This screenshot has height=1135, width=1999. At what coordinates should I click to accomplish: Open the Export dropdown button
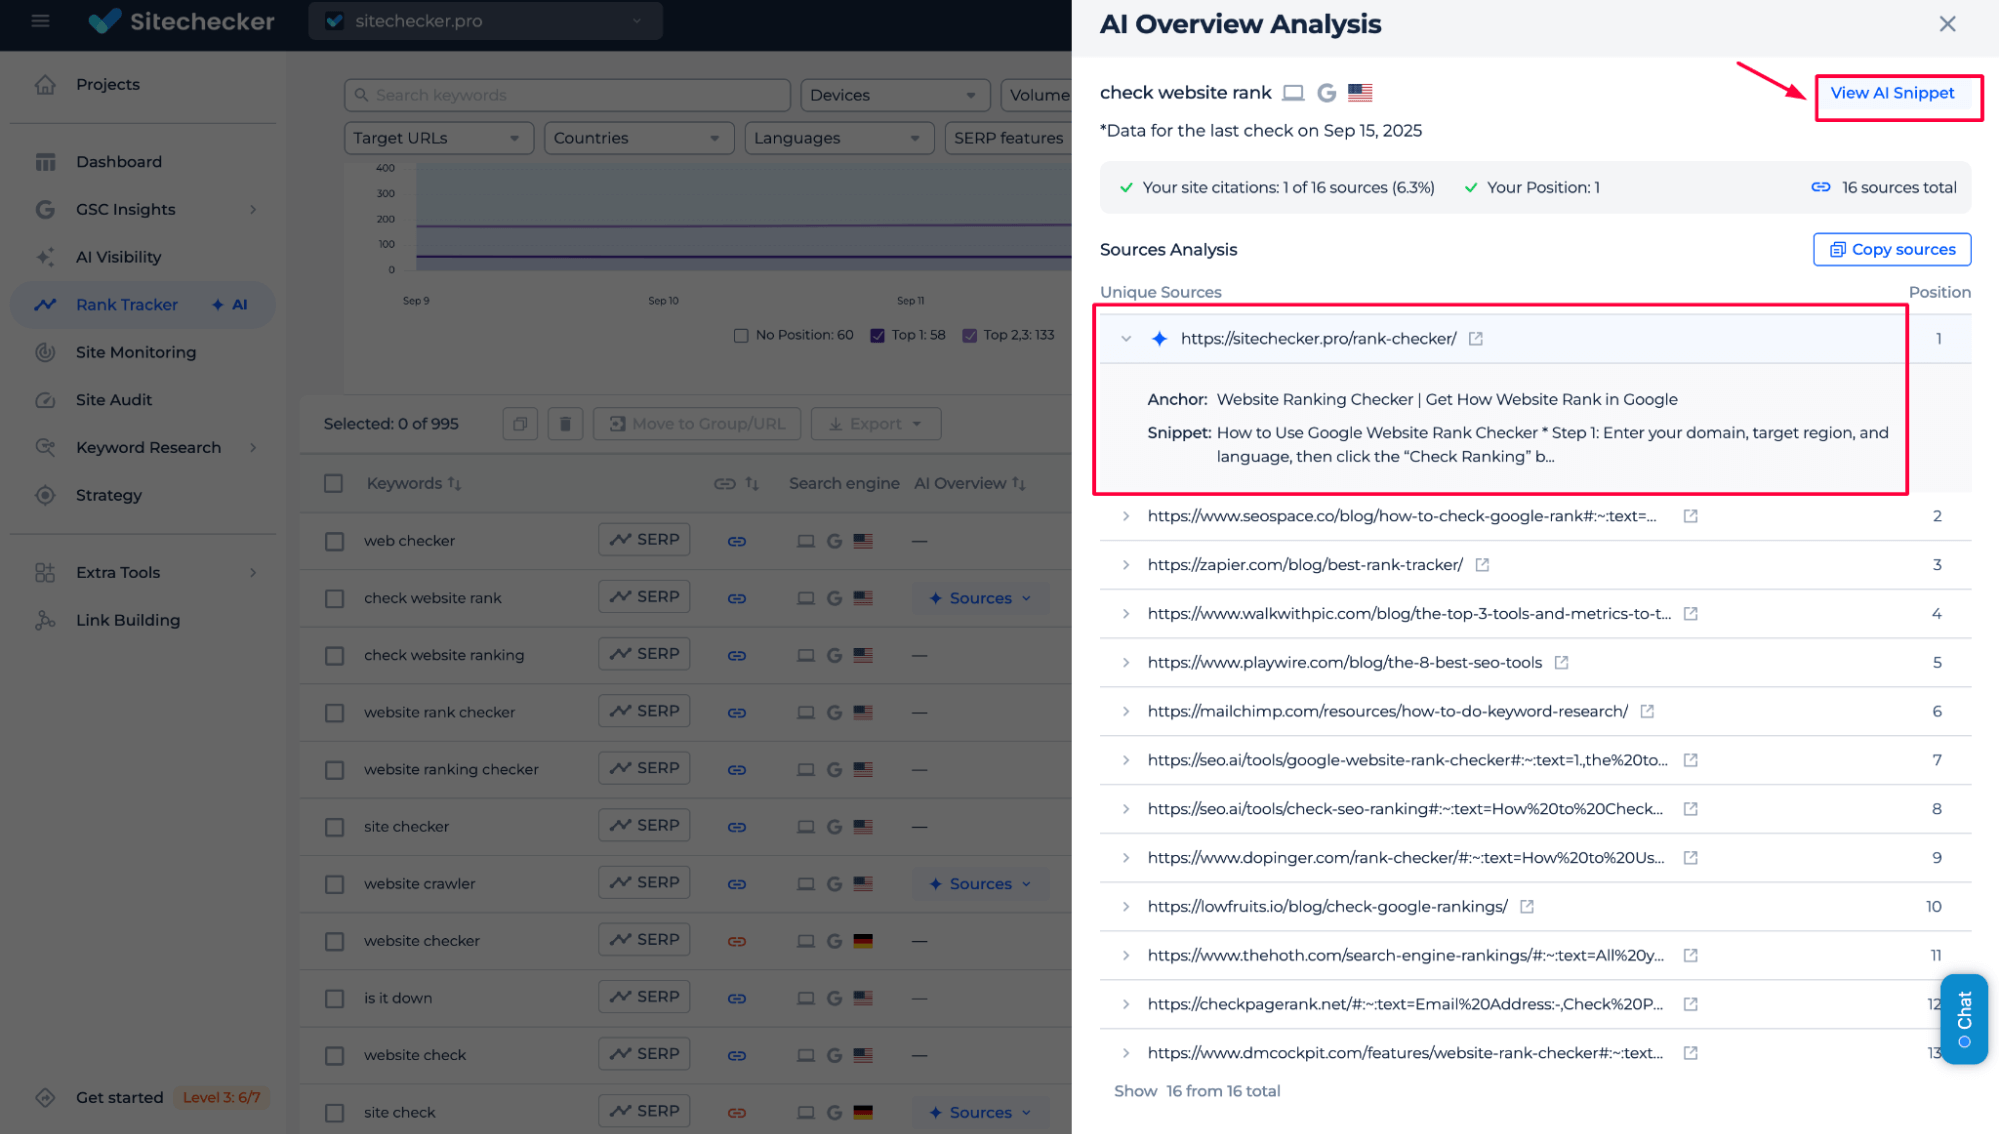pos(876,424)
